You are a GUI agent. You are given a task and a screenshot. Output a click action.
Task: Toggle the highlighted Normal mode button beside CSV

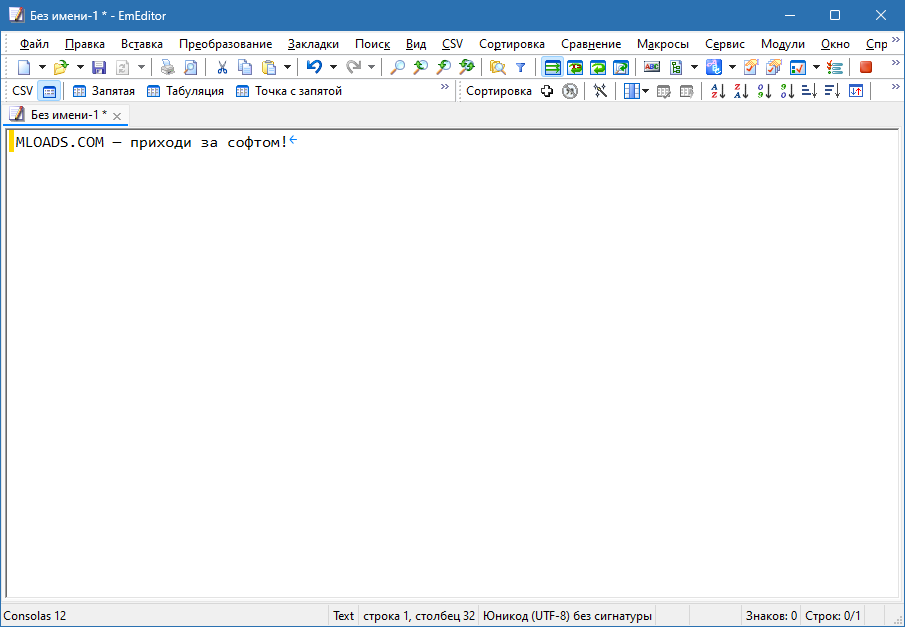pos(50,91)
